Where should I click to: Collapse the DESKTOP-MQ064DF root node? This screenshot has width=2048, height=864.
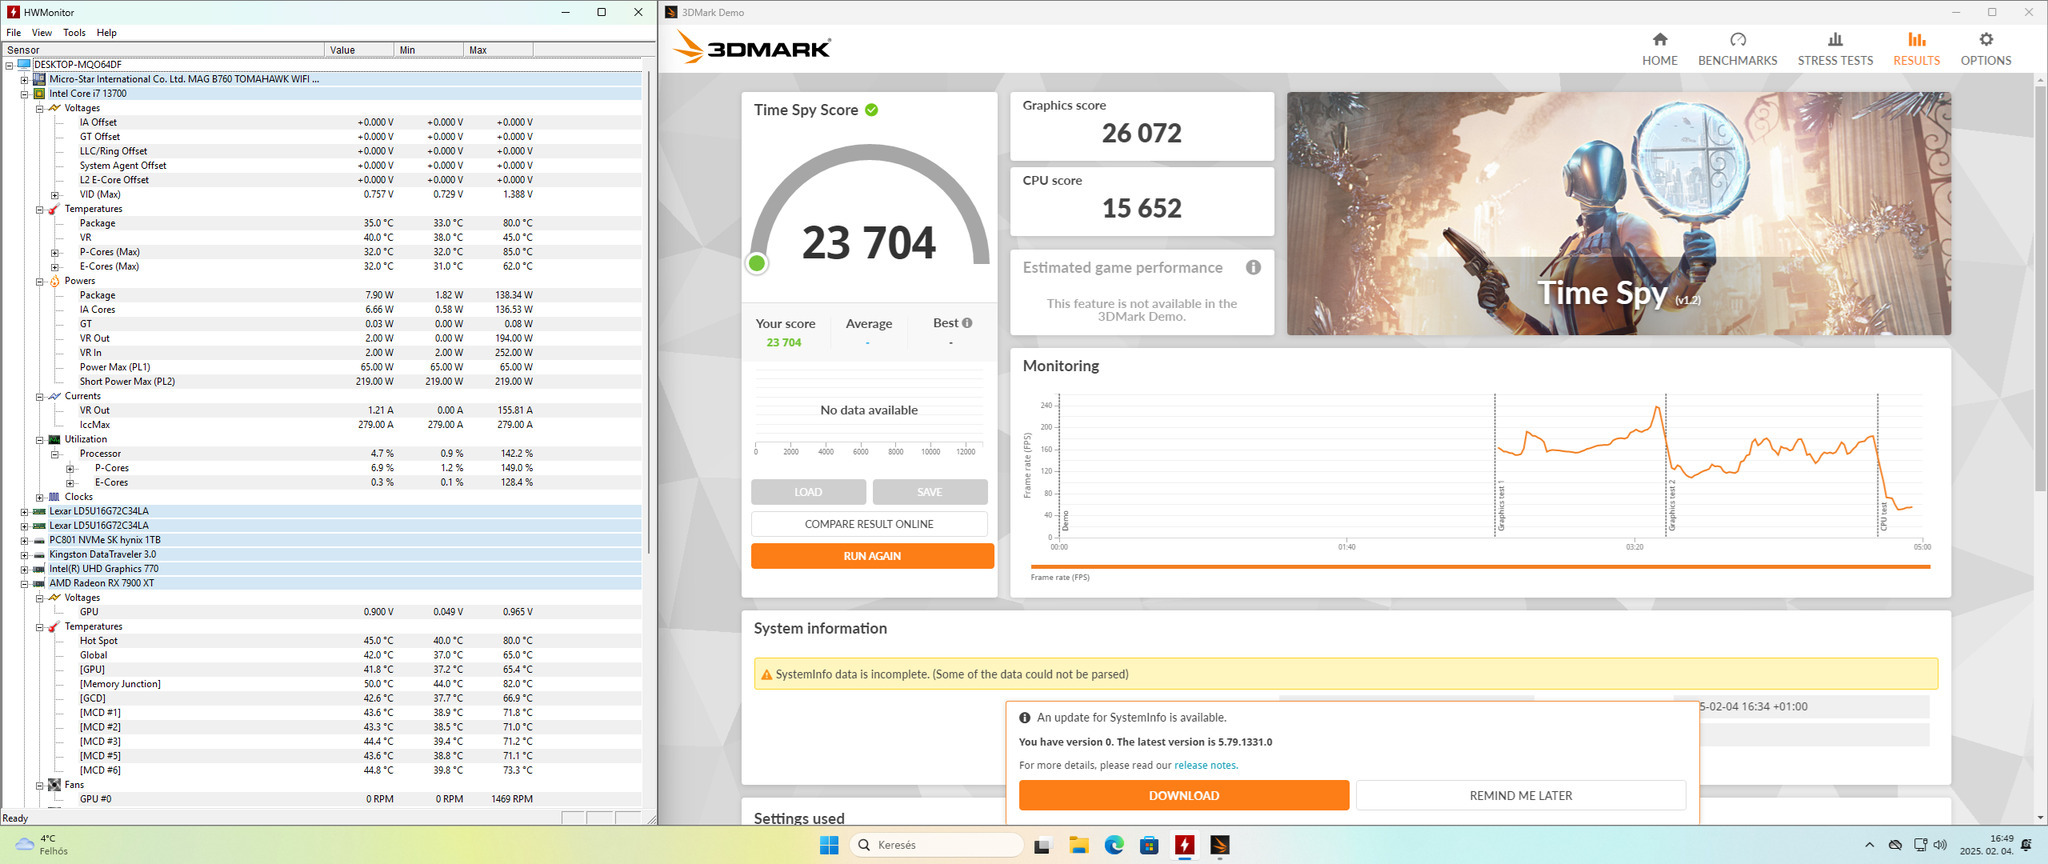coord(9,65)
